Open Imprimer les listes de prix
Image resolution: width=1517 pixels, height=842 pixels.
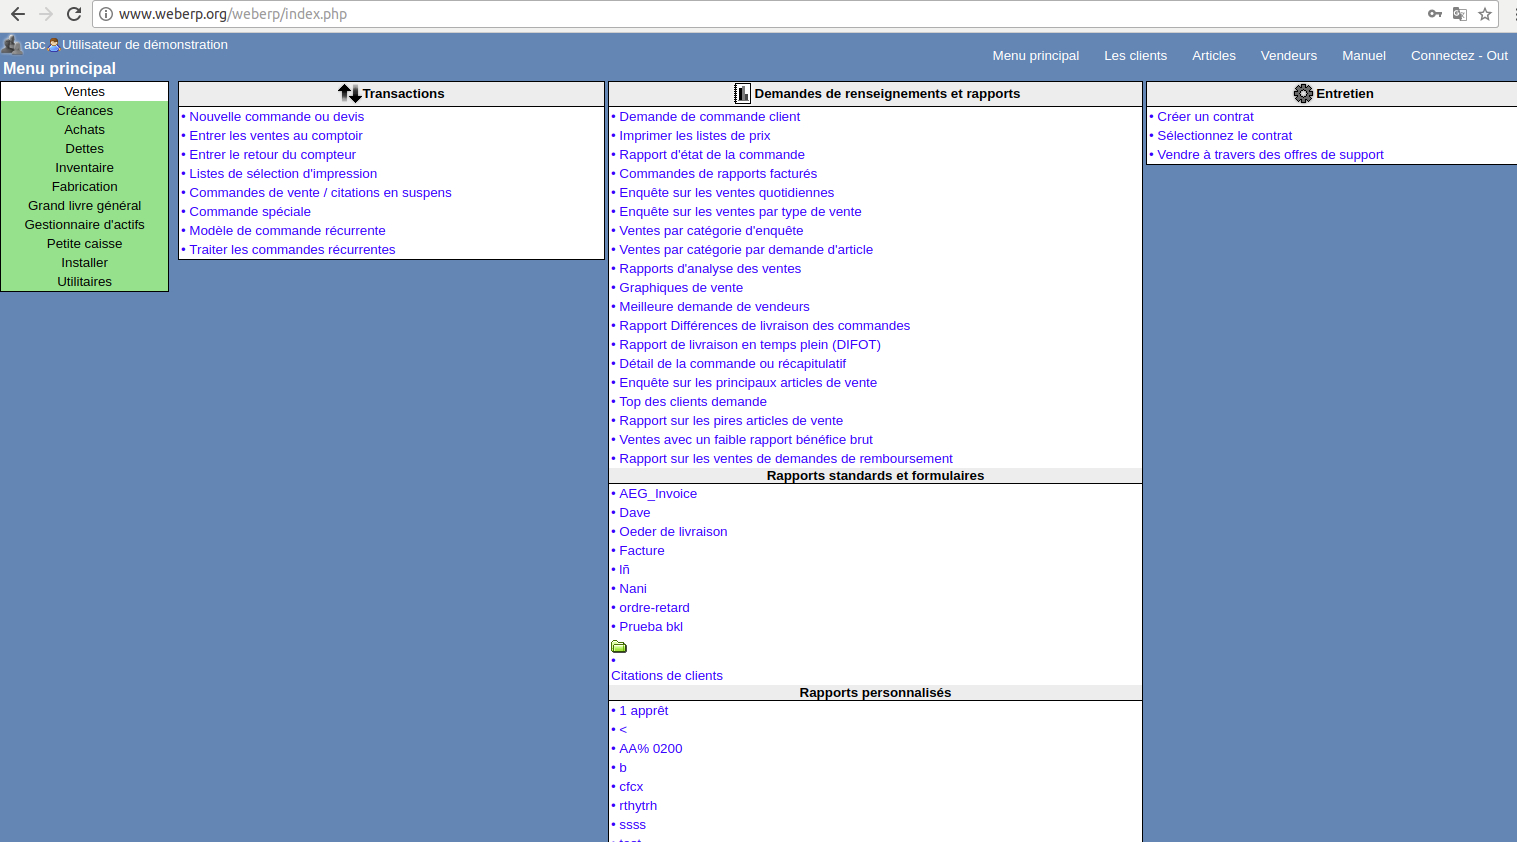coord(695,135)
